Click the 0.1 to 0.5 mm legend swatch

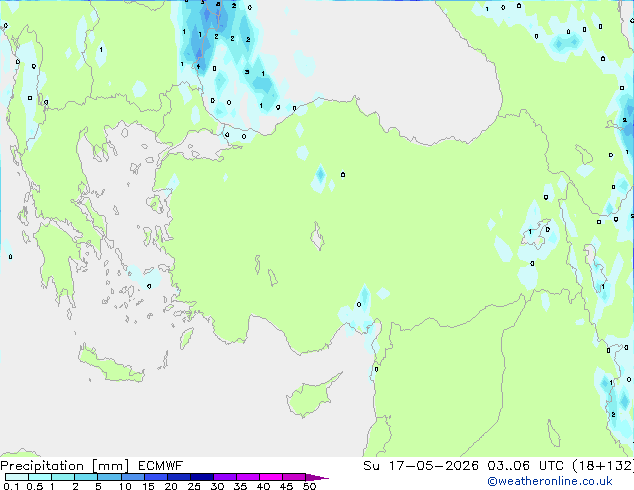click(17, 477)
